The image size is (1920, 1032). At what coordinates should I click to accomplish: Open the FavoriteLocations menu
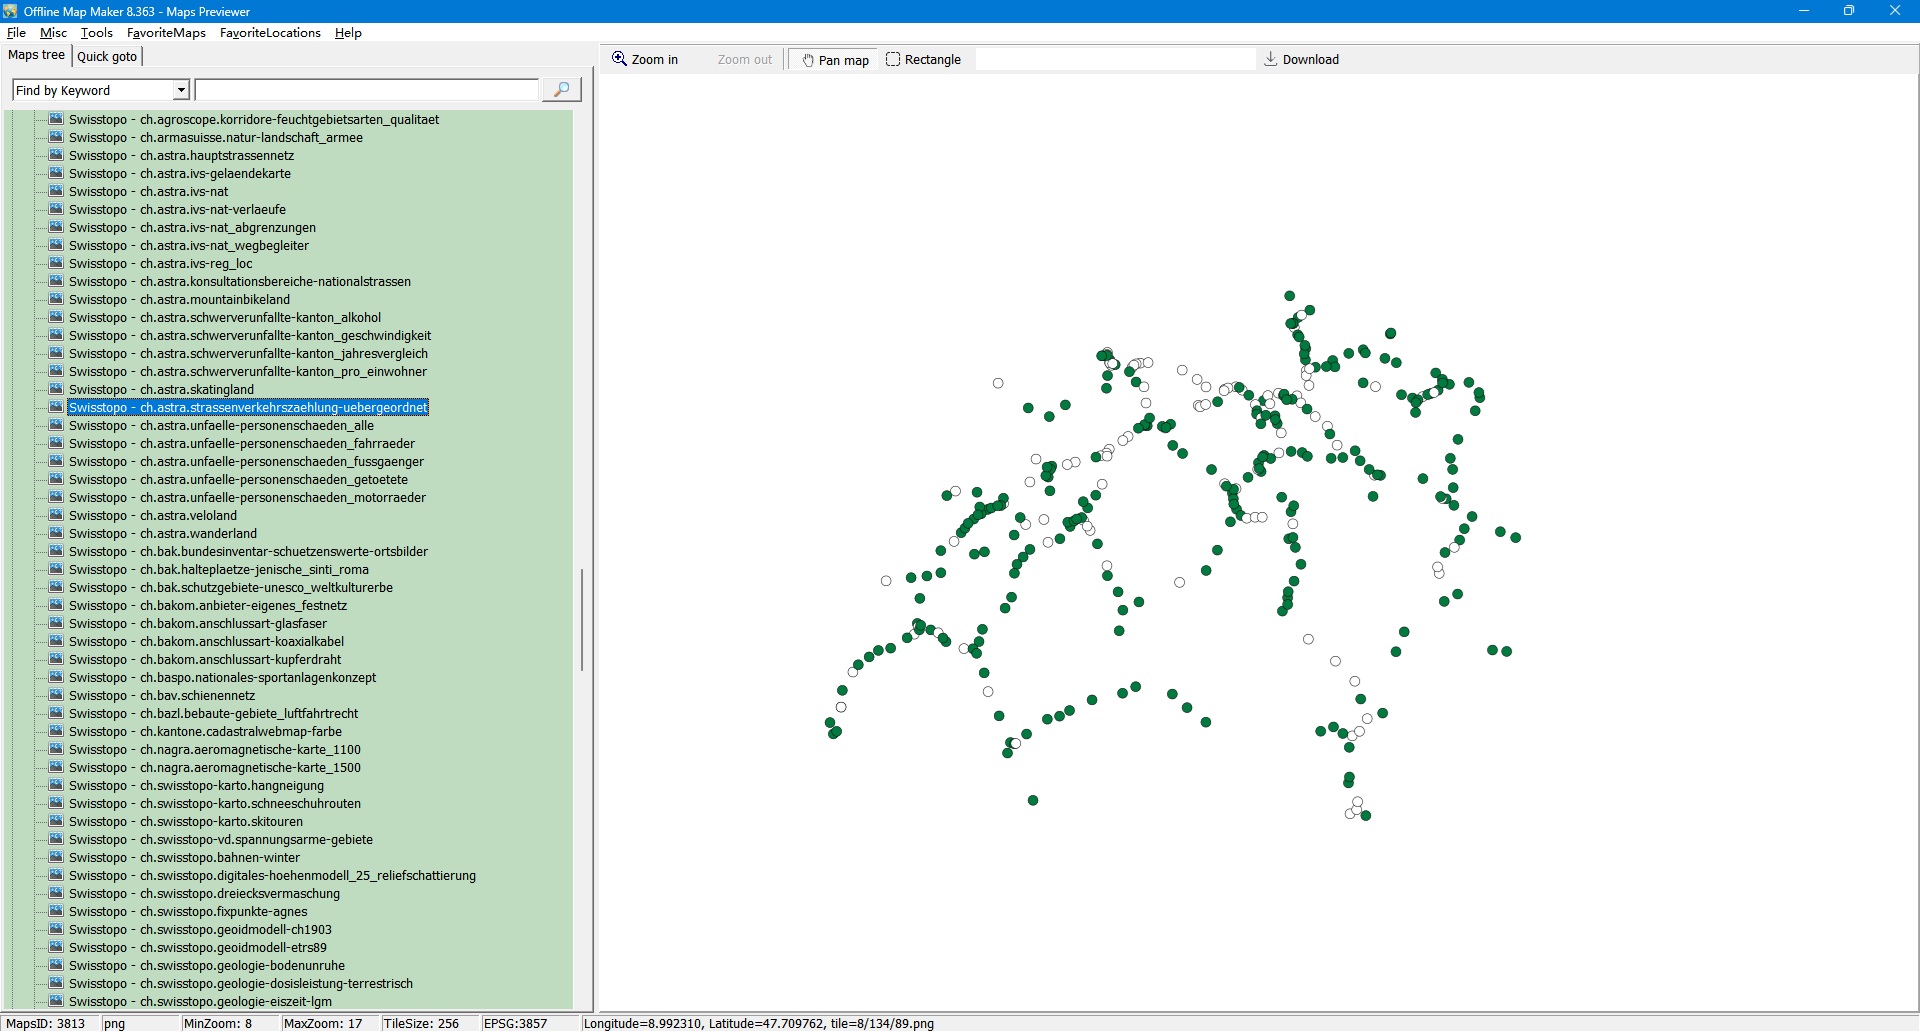pyautogui.click(x=270, y=33)
